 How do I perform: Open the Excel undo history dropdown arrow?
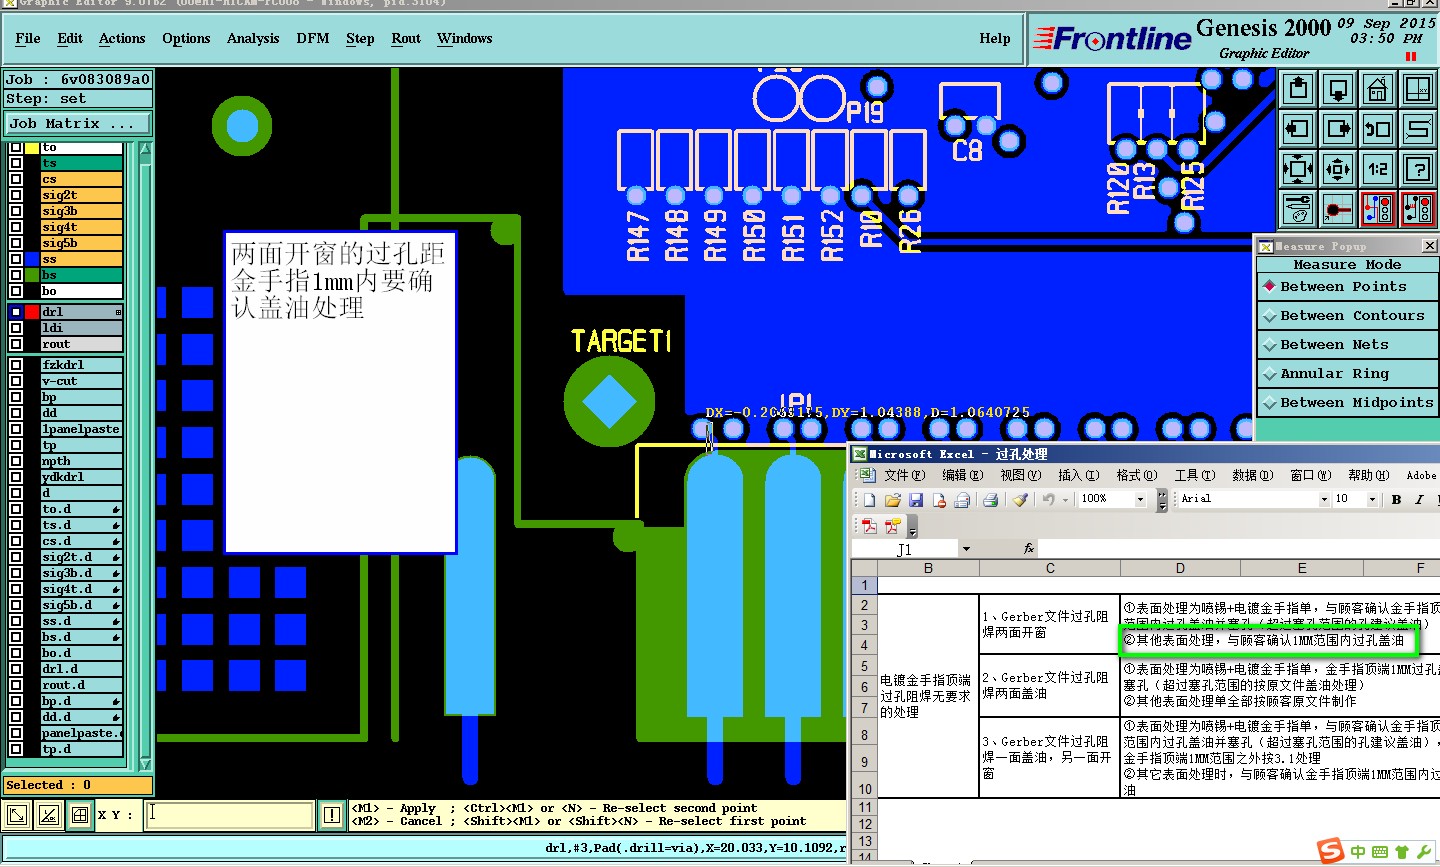click(x=1065, y=499)
